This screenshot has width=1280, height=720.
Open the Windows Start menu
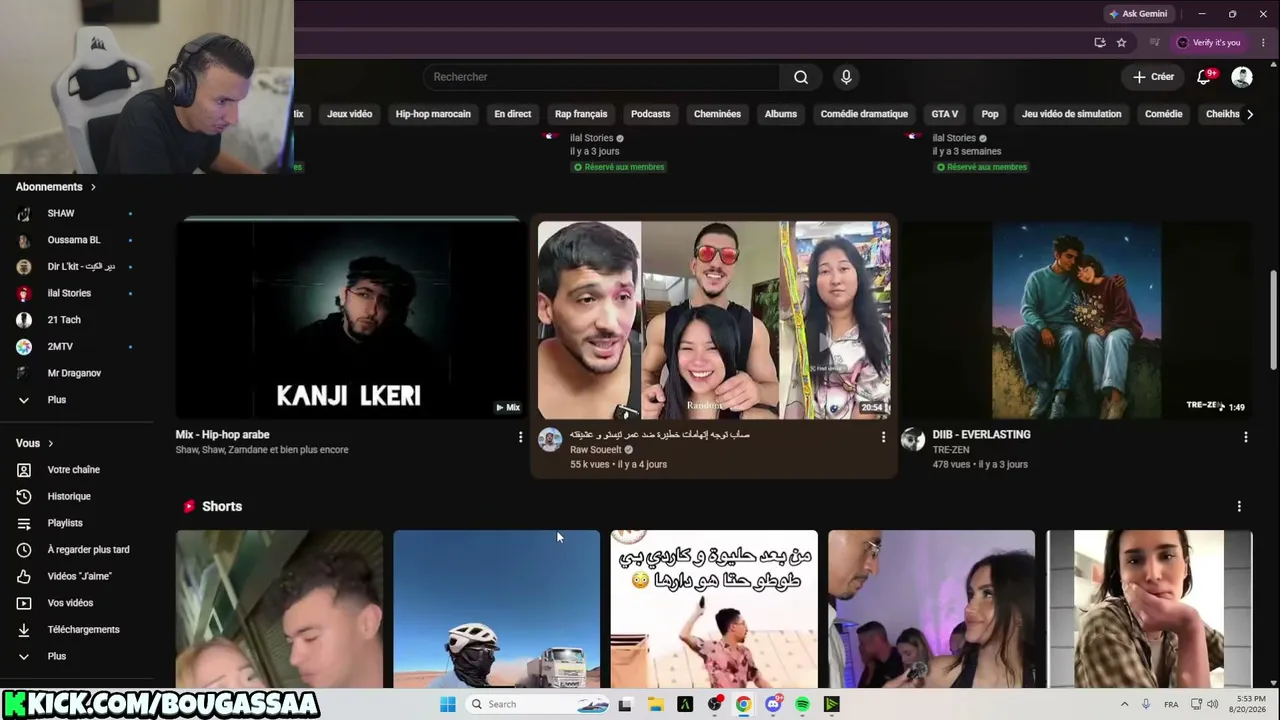[448, 704]
